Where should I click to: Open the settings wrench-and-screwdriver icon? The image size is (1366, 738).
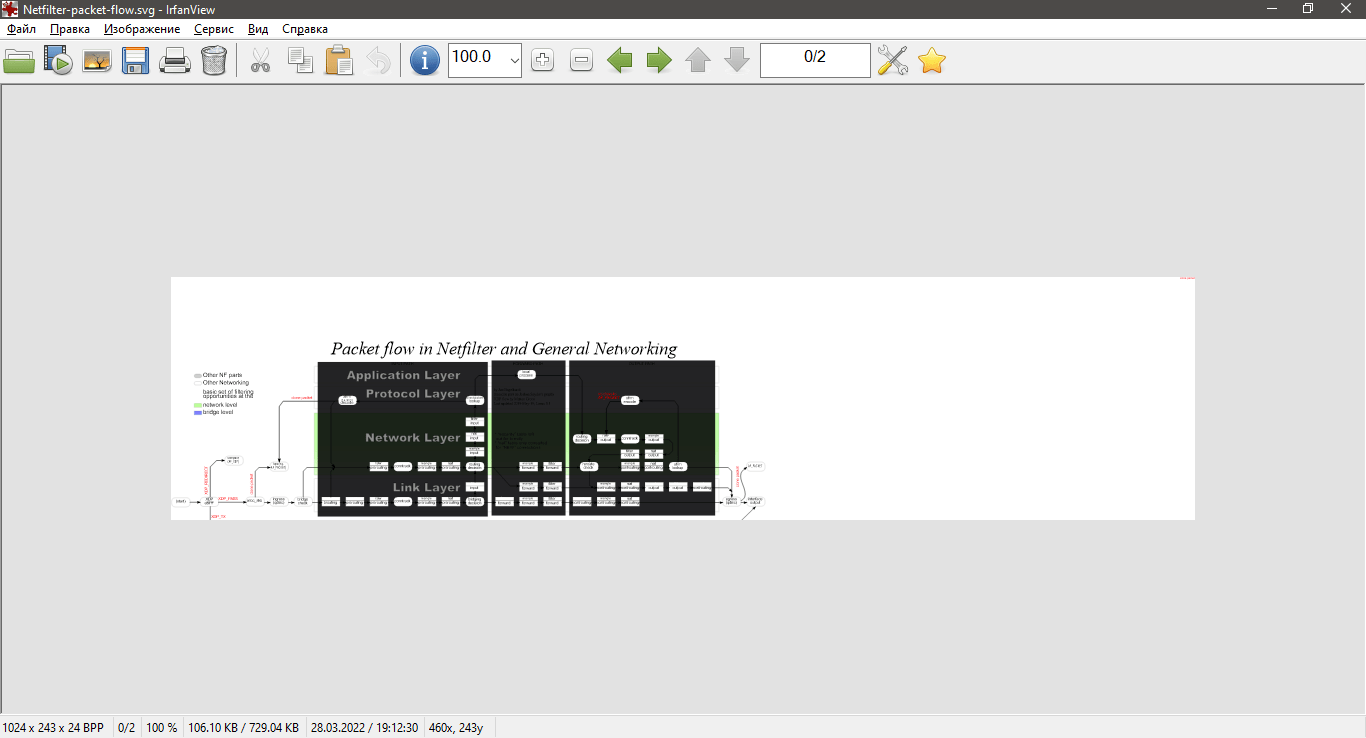[892, 61]
